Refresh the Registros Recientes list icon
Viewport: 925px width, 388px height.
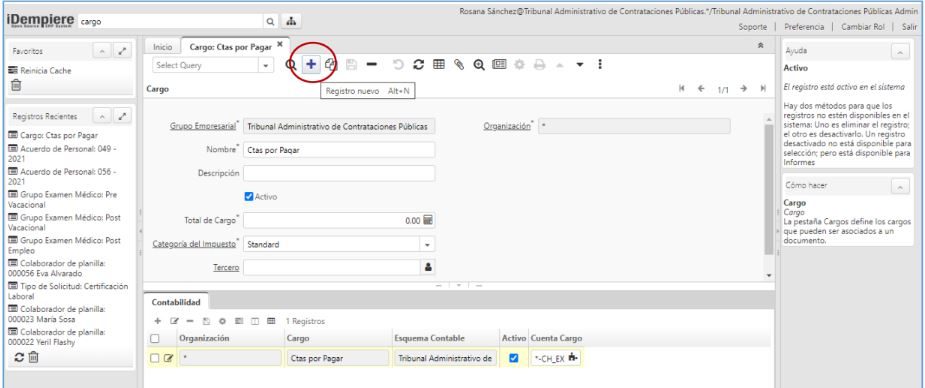[19, 357]
